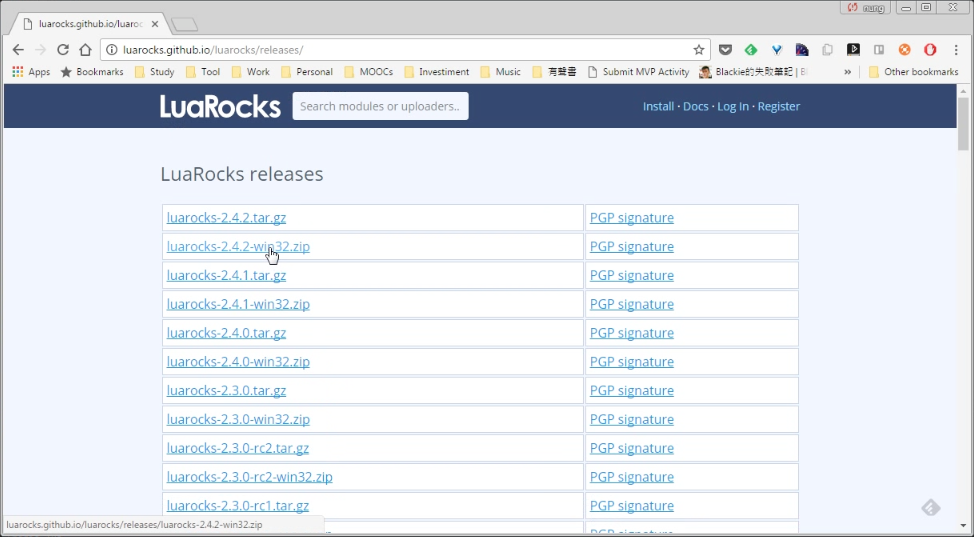Open the Log In link
The image size is (974, 537).
(733, 106)
